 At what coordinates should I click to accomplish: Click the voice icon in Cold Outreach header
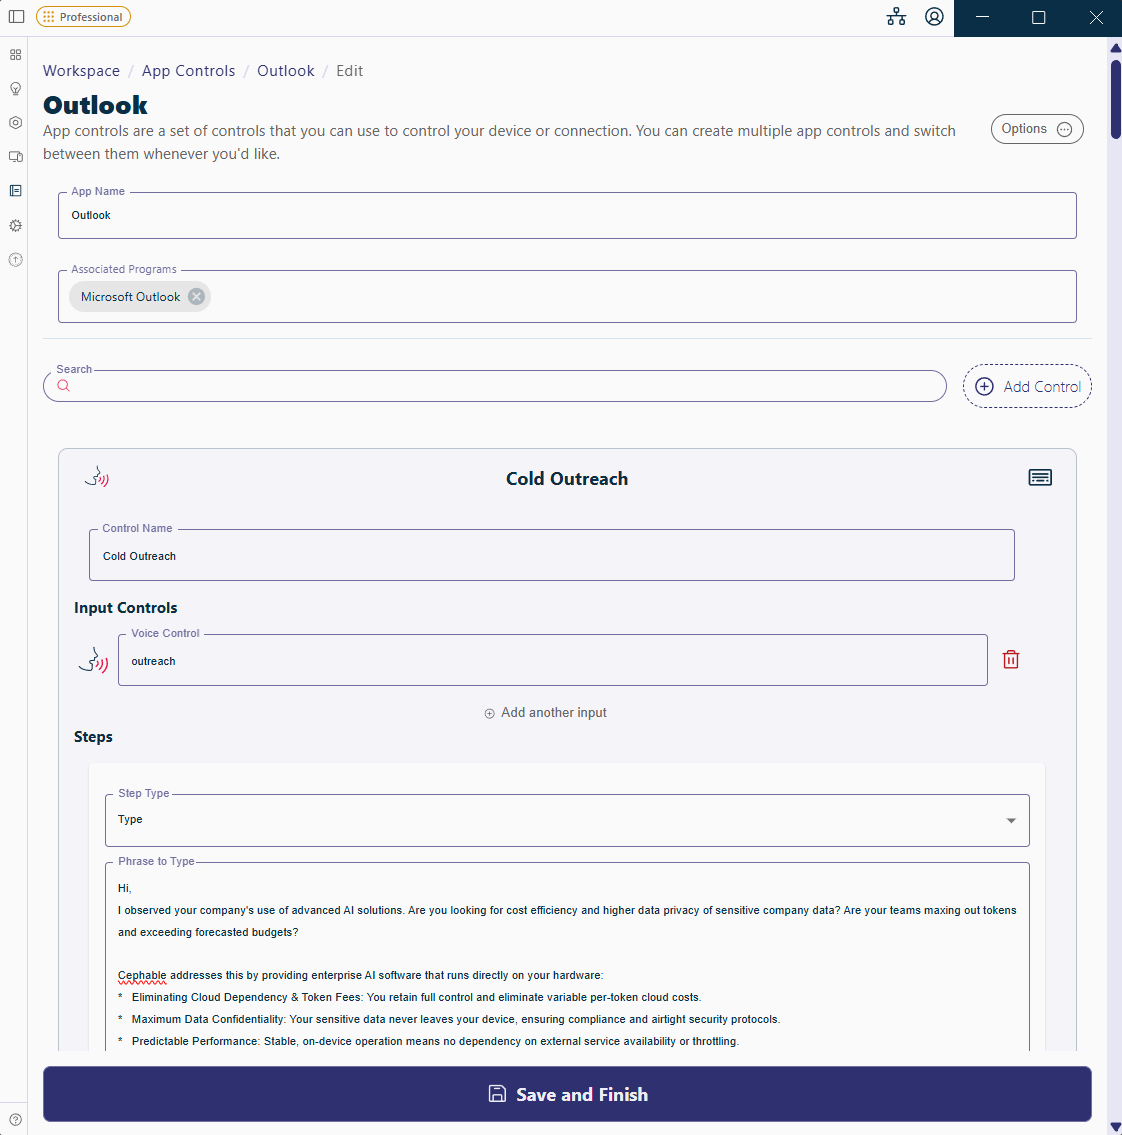96,477
